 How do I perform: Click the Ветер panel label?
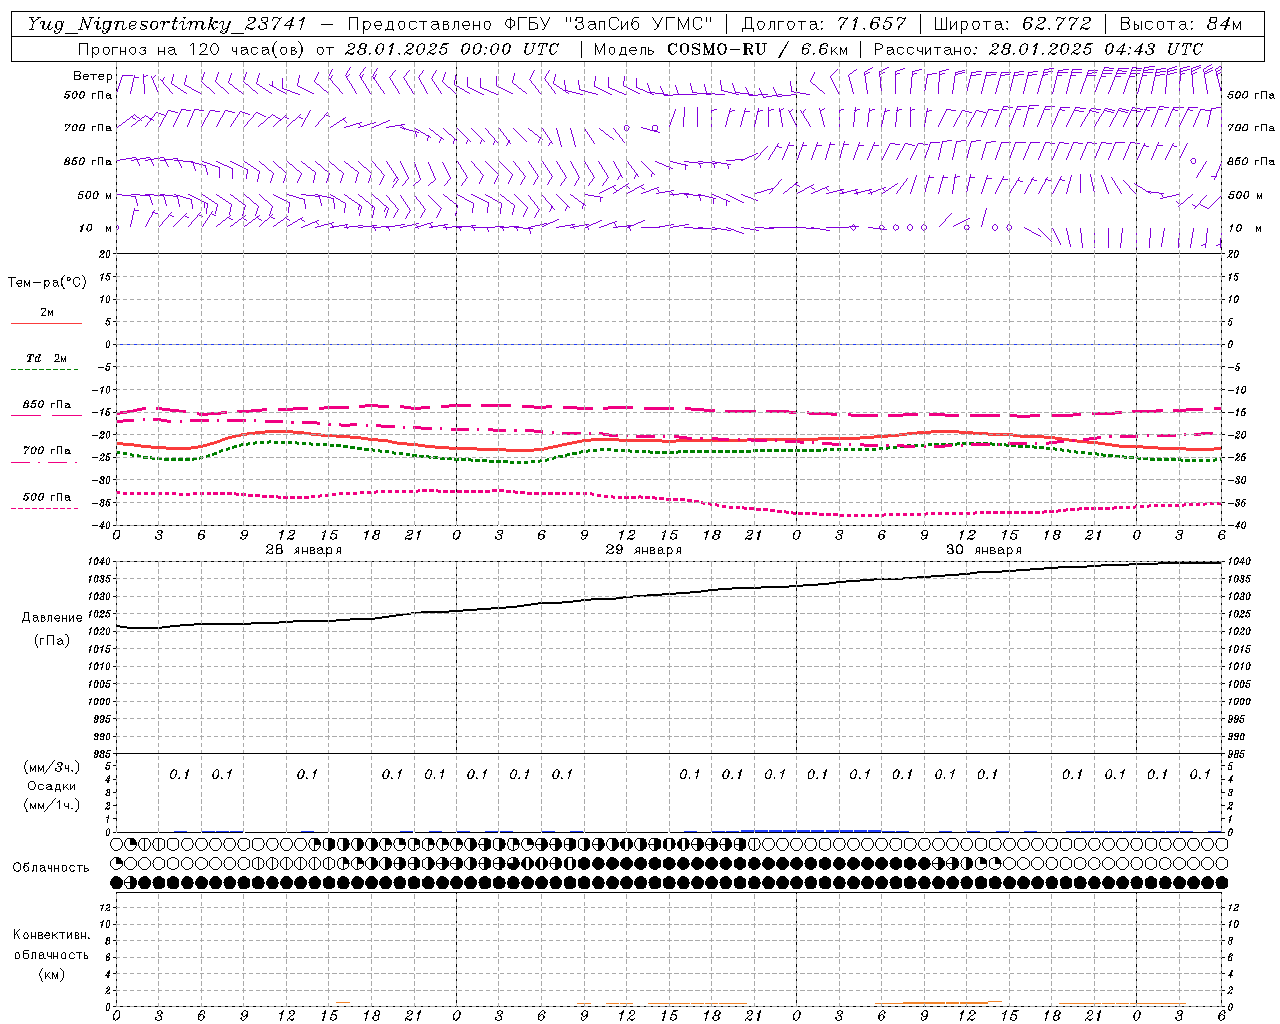tap(92, 76)
